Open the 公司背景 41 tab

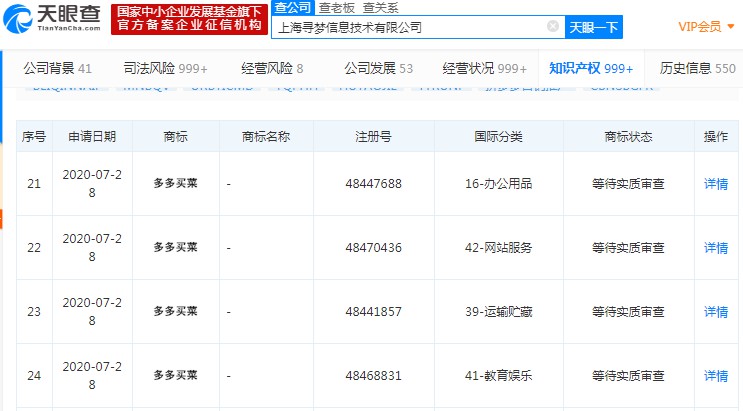(57, 68)
